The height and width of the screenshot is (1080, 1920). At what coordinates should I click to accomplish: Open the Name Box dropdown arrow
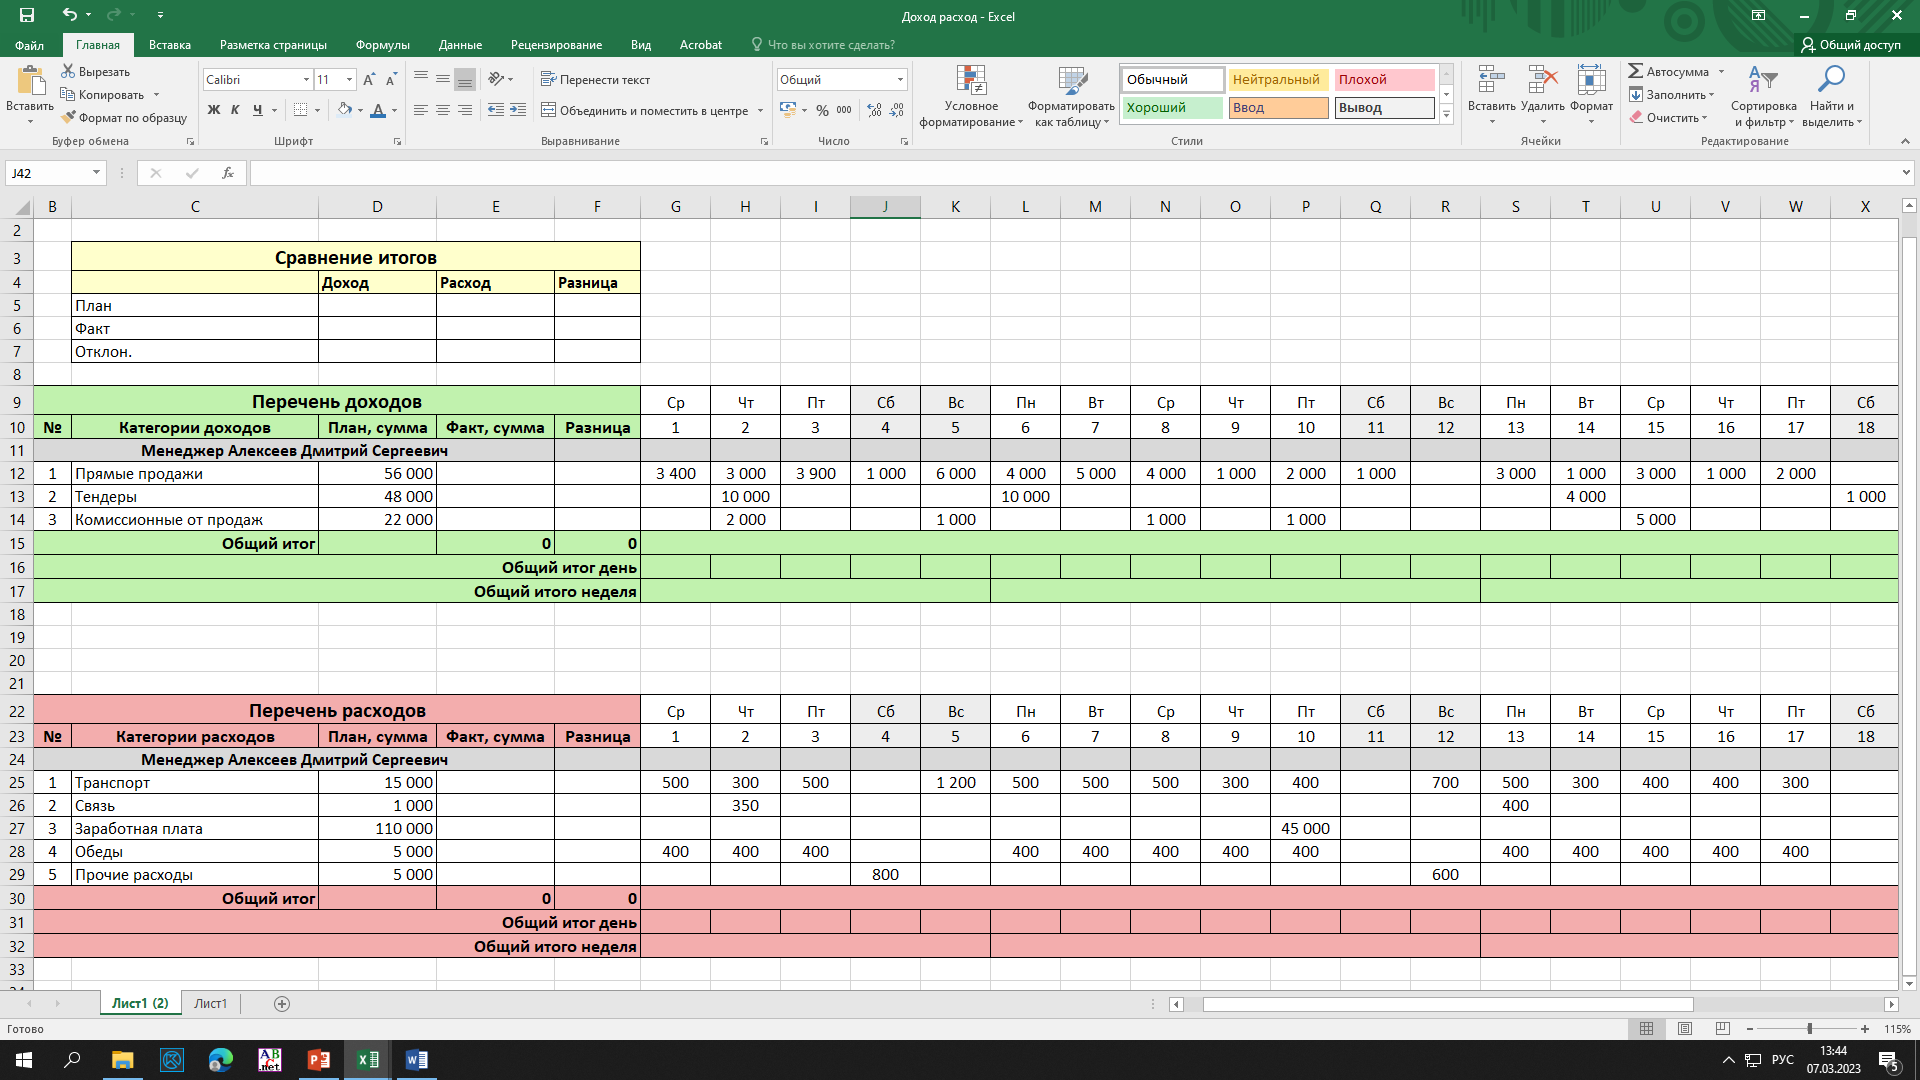pyautogui.click(x=96, y=173)
